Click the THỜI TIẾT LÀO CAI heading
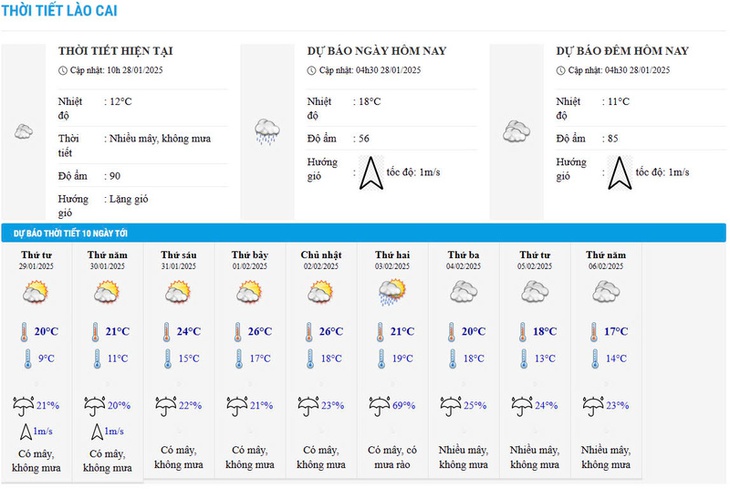 pyautogui.click(x=59, y=11)
